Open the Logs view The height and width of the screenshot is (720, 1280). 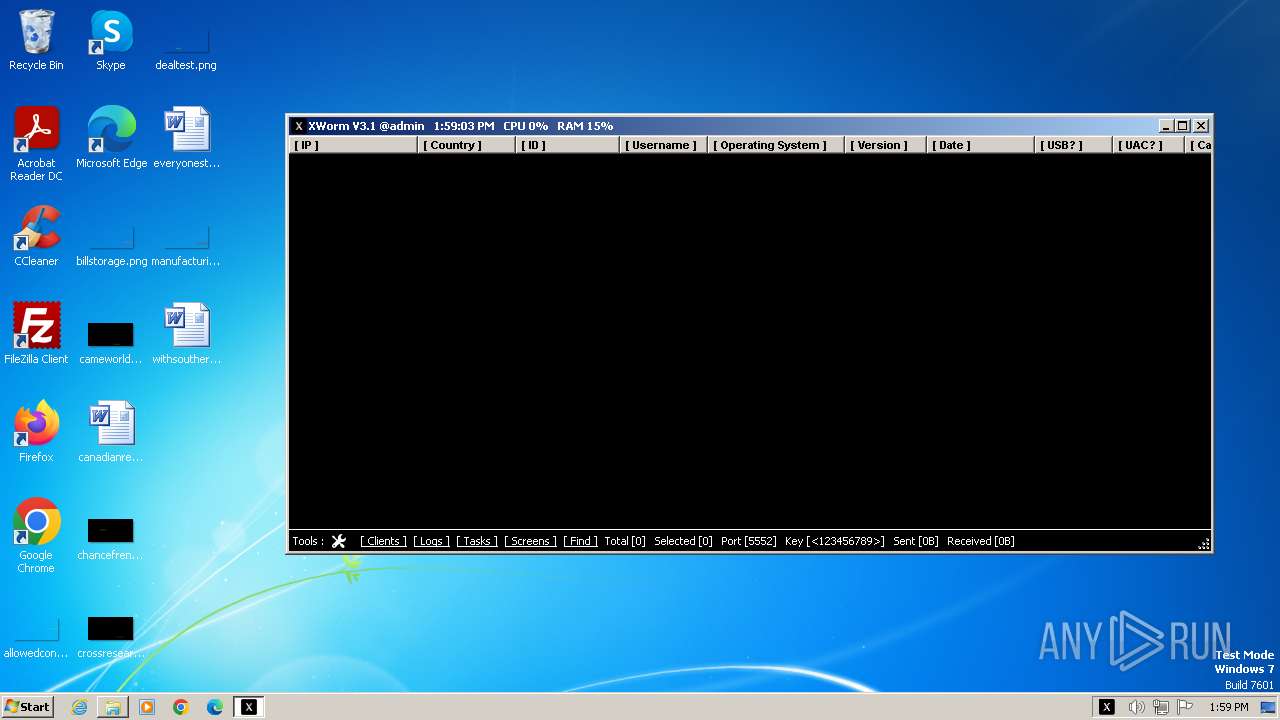pos(431,541)
